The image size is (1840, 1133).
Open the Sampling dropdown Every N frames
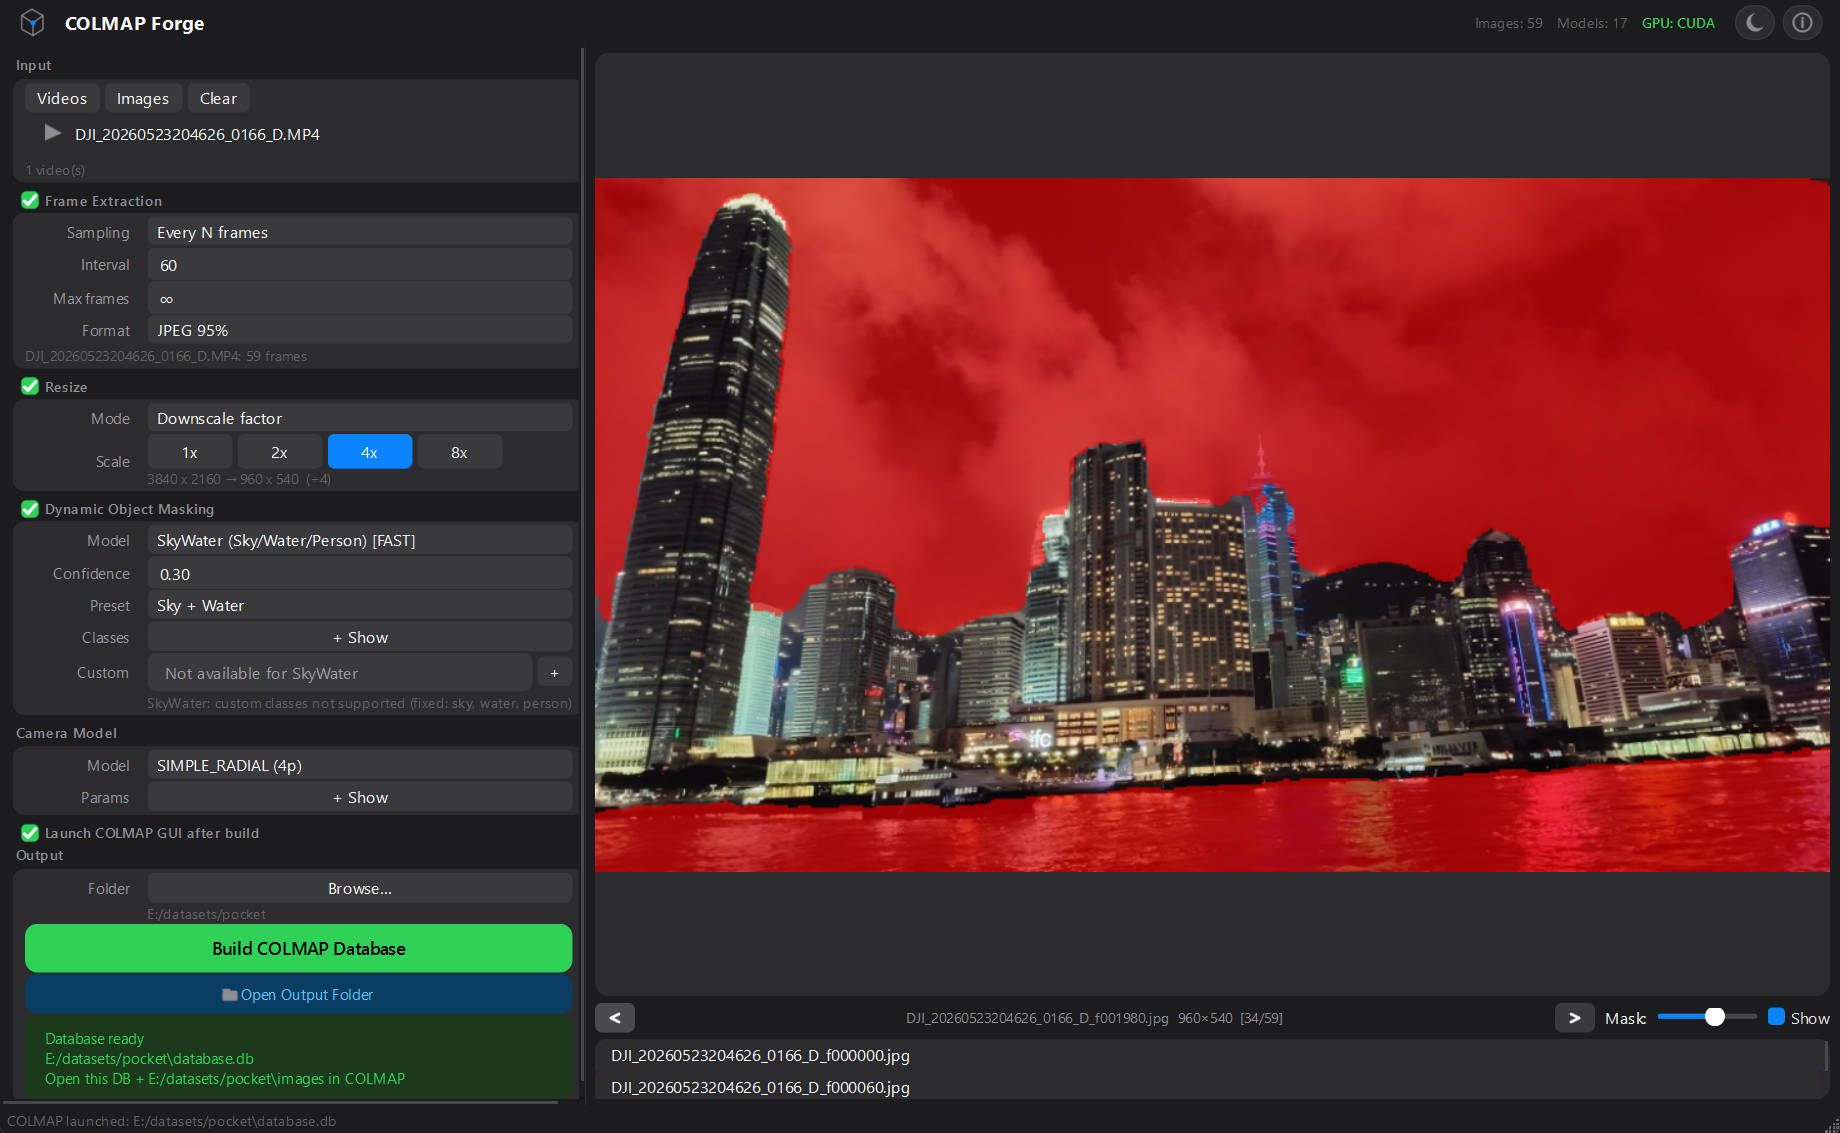[360, 232]
